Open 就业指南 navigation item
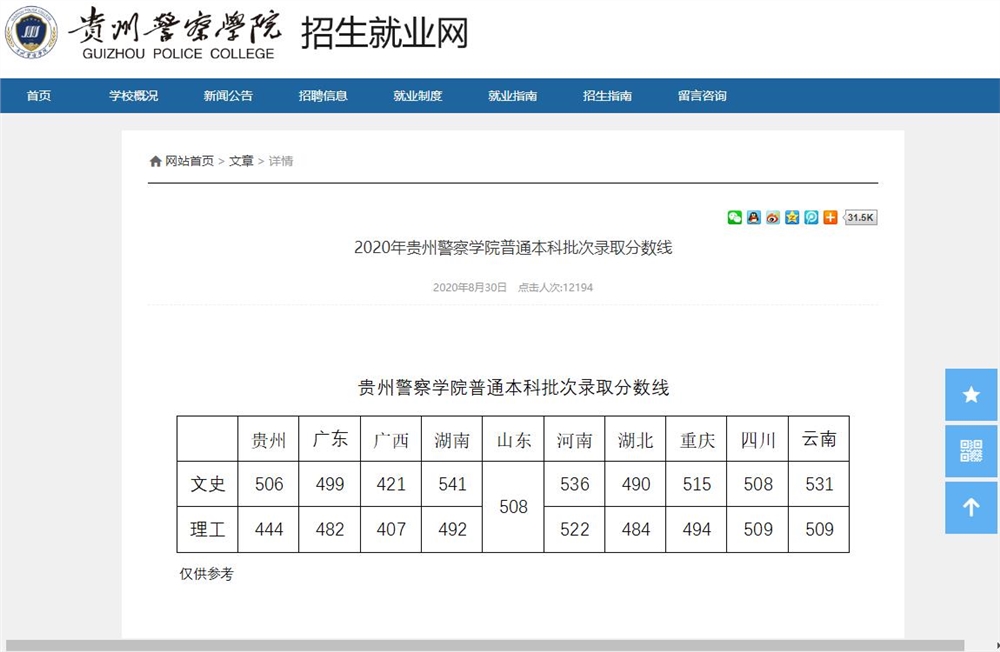Screen dimensions: 1000x652 pyautogui.click(x=512, y=96)
